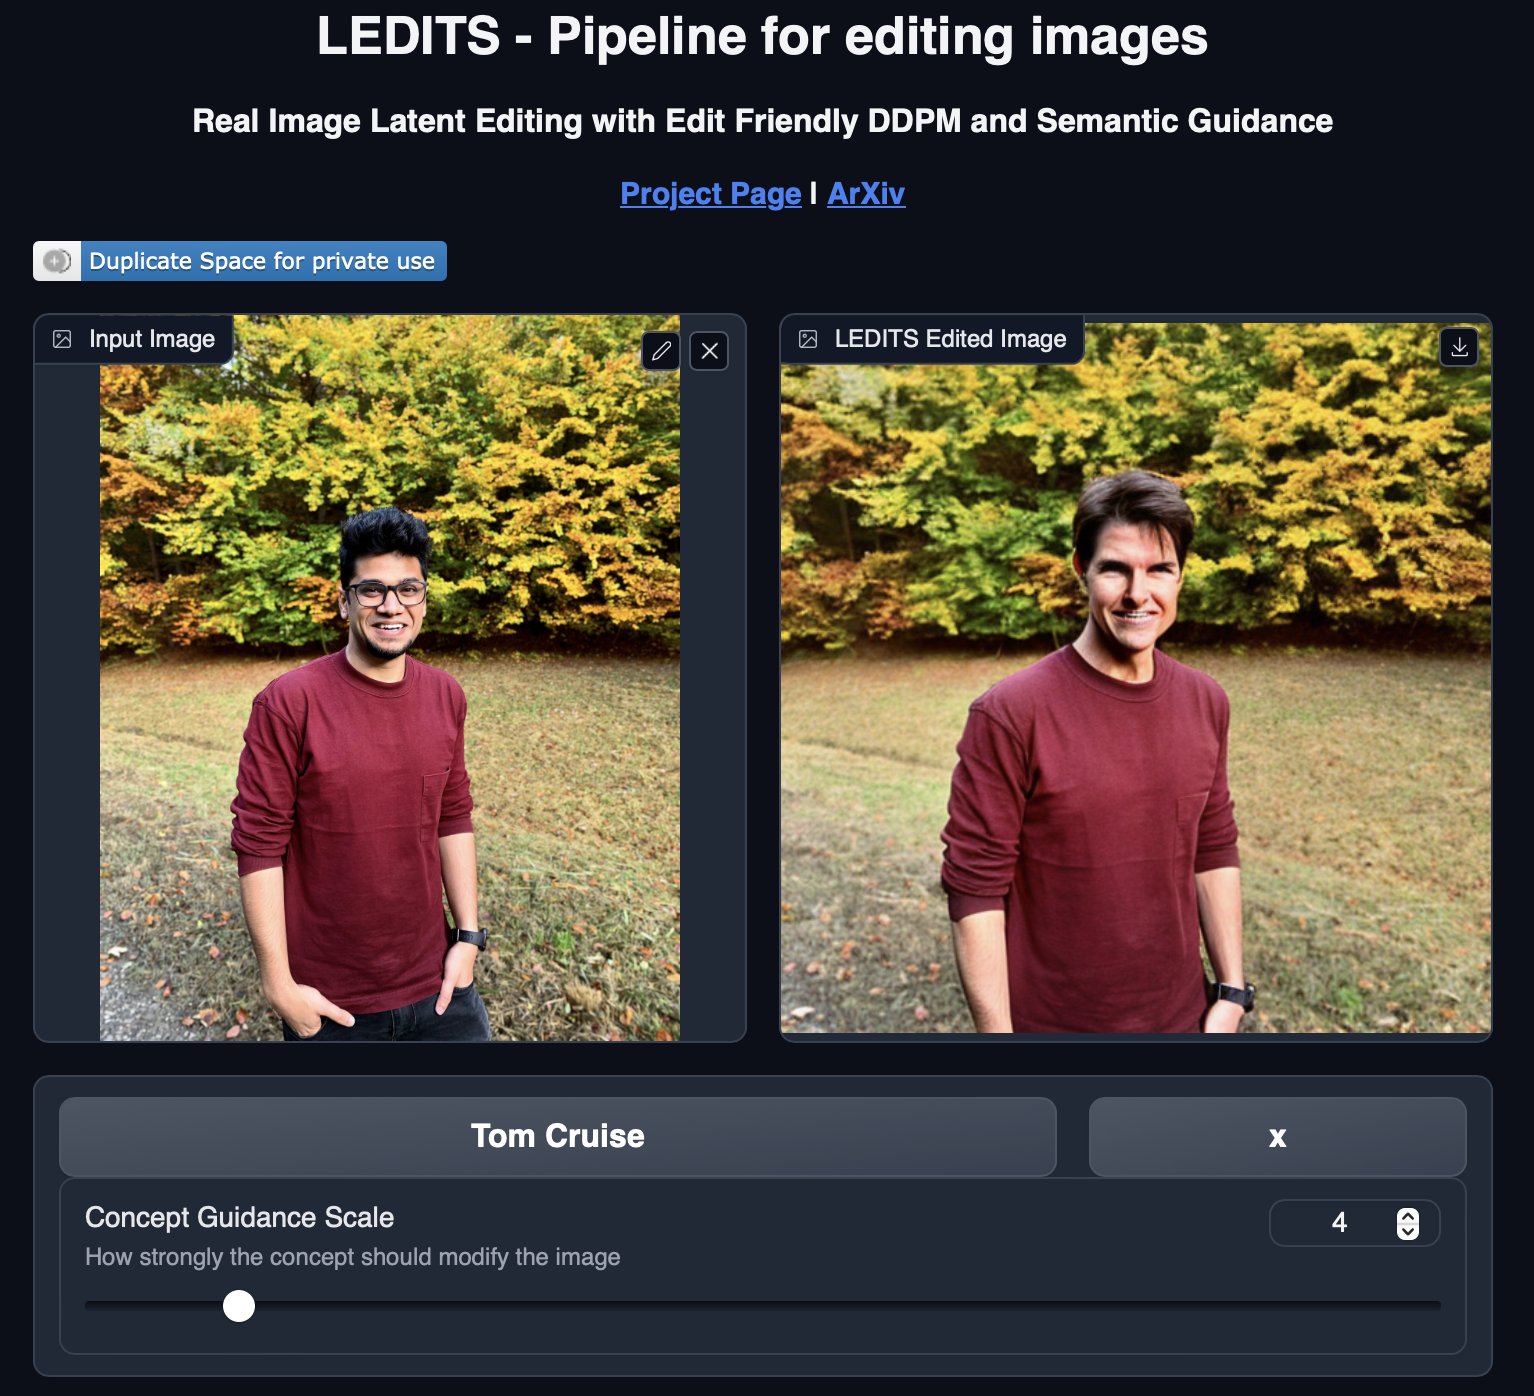Screen dimensions: 1534x1396
Task: Click the Duplicate Space badge icon
Action: pos(57,261)
